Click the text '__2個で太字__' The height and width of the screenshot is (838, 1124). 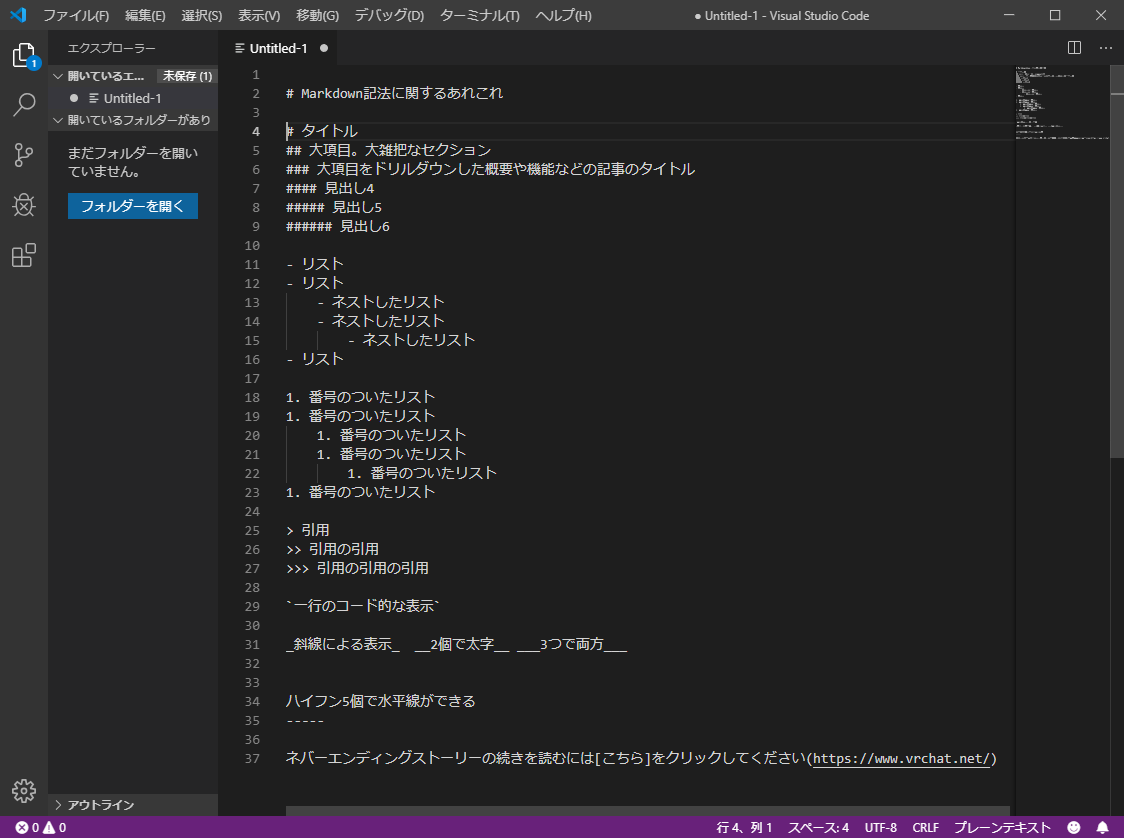(462, 644)
